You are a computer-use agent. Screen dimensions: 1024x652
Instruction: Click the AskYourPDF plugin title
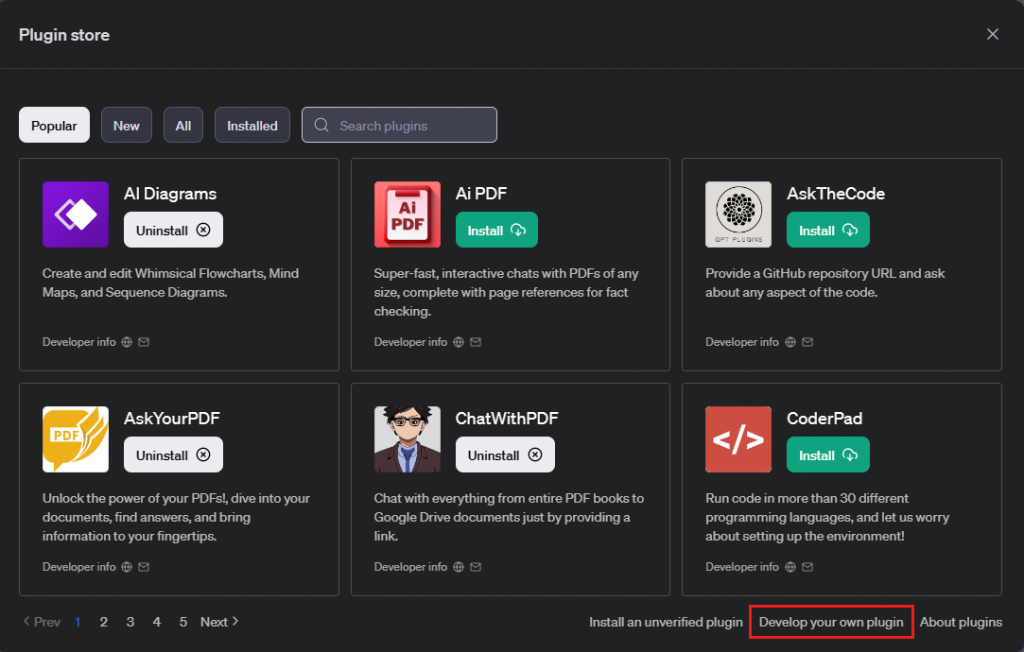click(172, 418)
